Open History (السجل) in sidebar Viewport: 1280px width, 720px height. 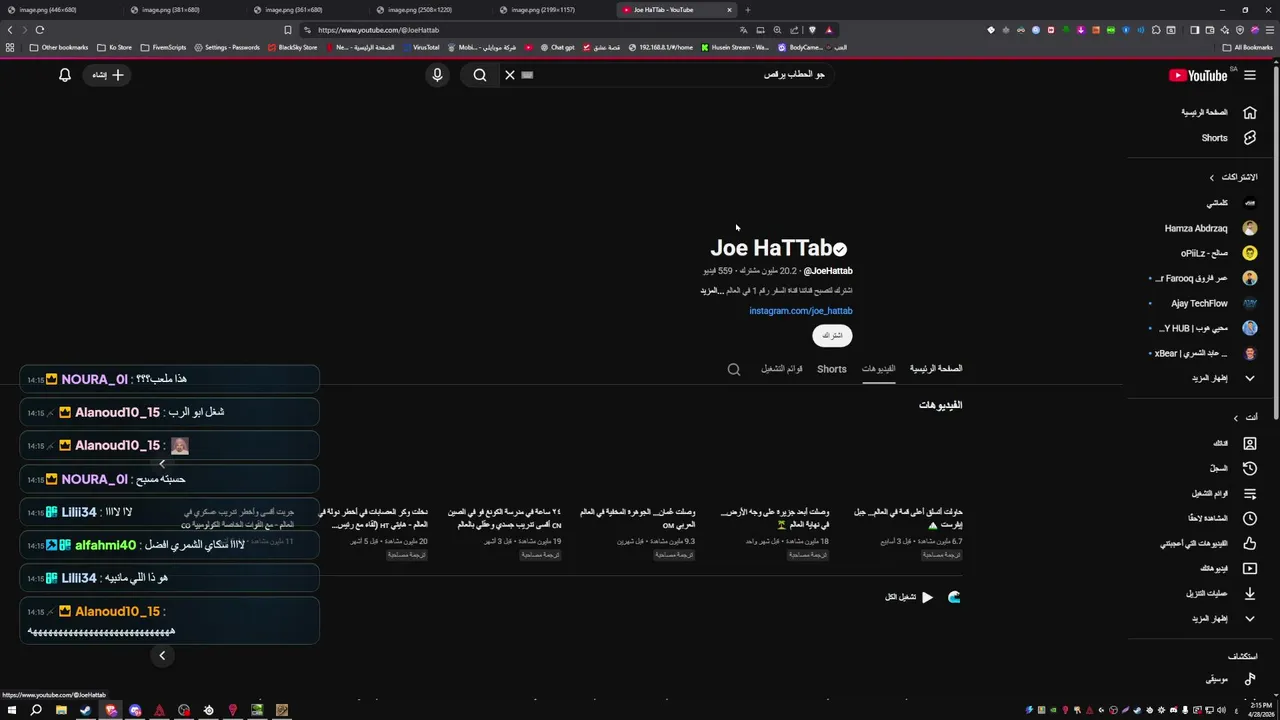click(1232, 468)
